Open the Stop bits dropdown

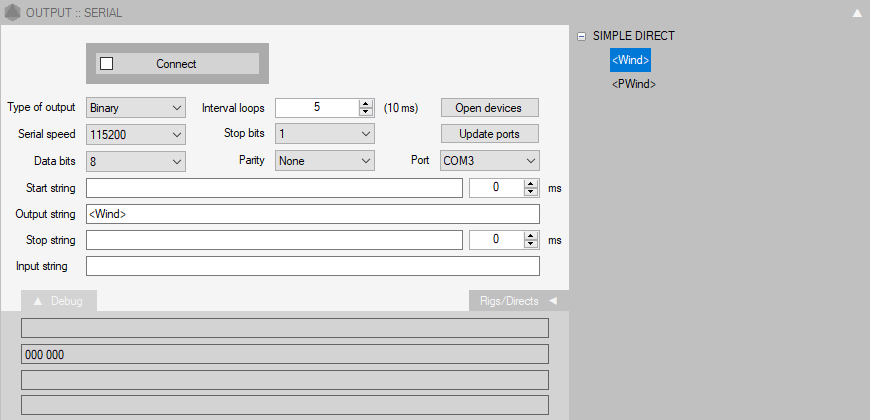pyautogui.click(x=324, y=134)
